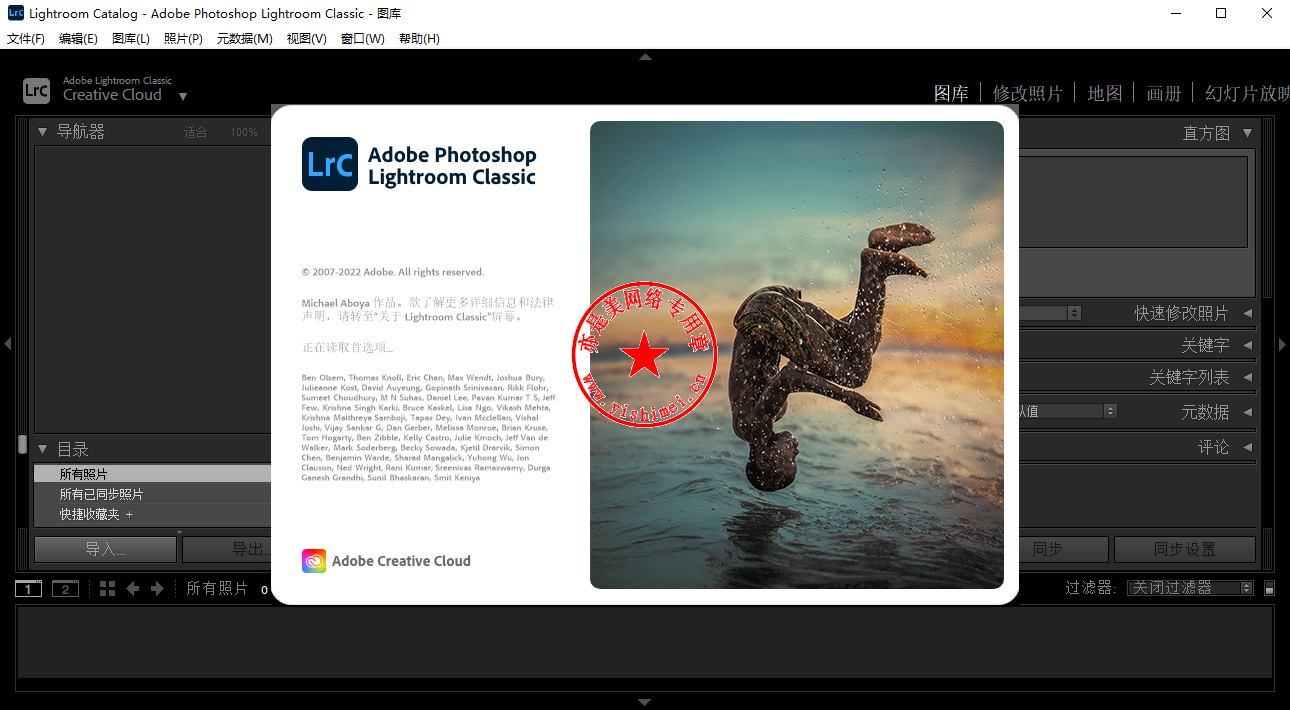This screenshot has width=1290, height=710.
Task: Click the 同步设置 button
Action: coord(1185,549)
